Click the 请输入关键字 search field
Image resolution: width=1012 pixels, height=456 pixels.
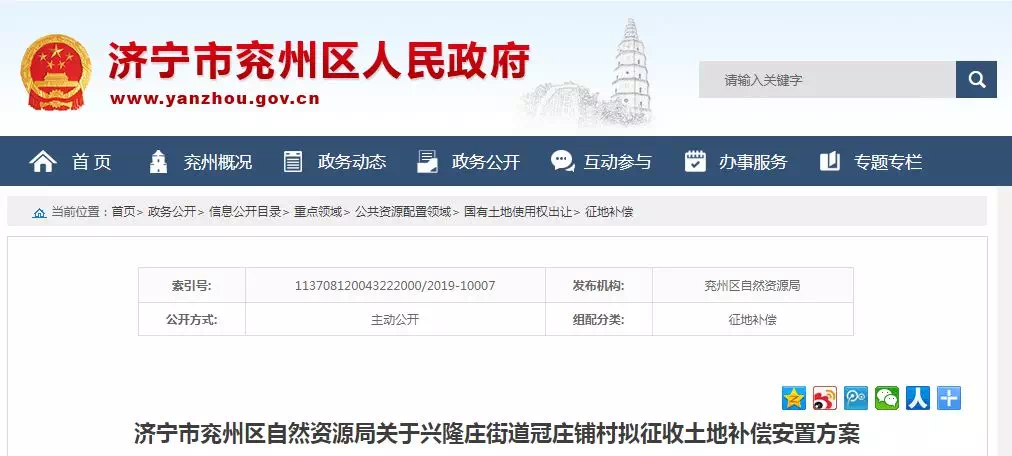[x=827, y=80]
